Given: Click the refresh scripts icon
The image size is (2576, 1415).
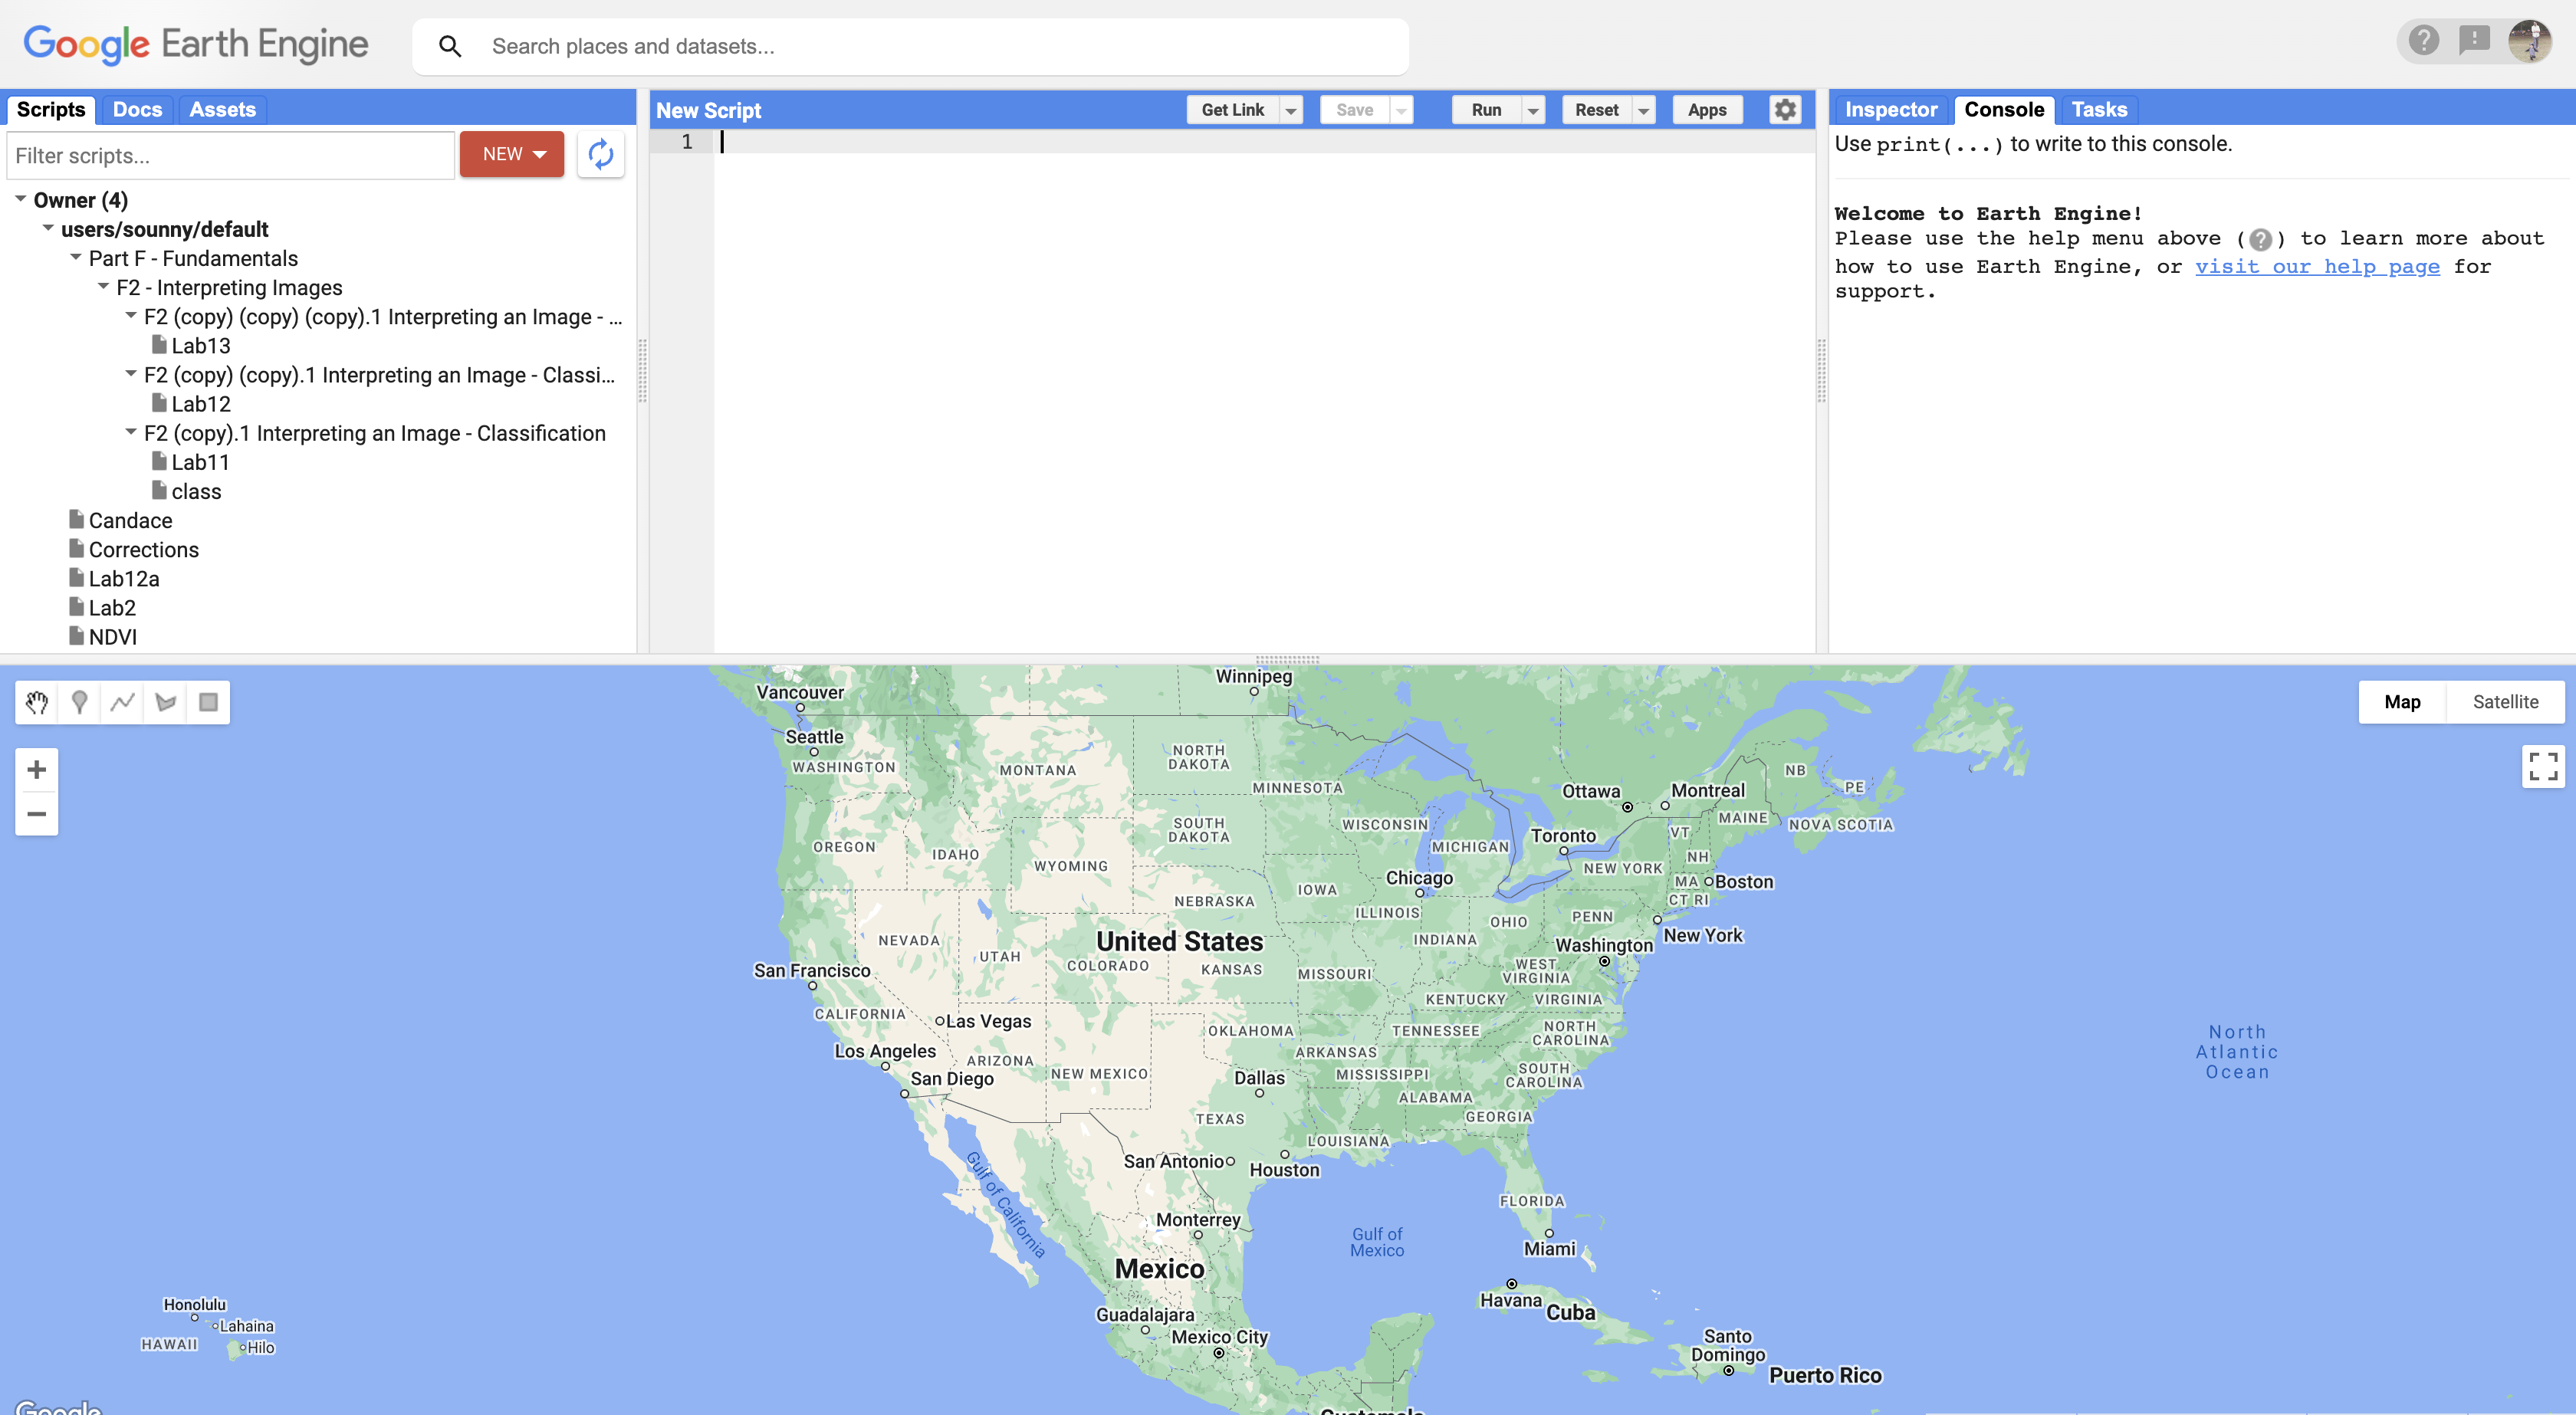Looking at the screenshot, I should point(600,154).
